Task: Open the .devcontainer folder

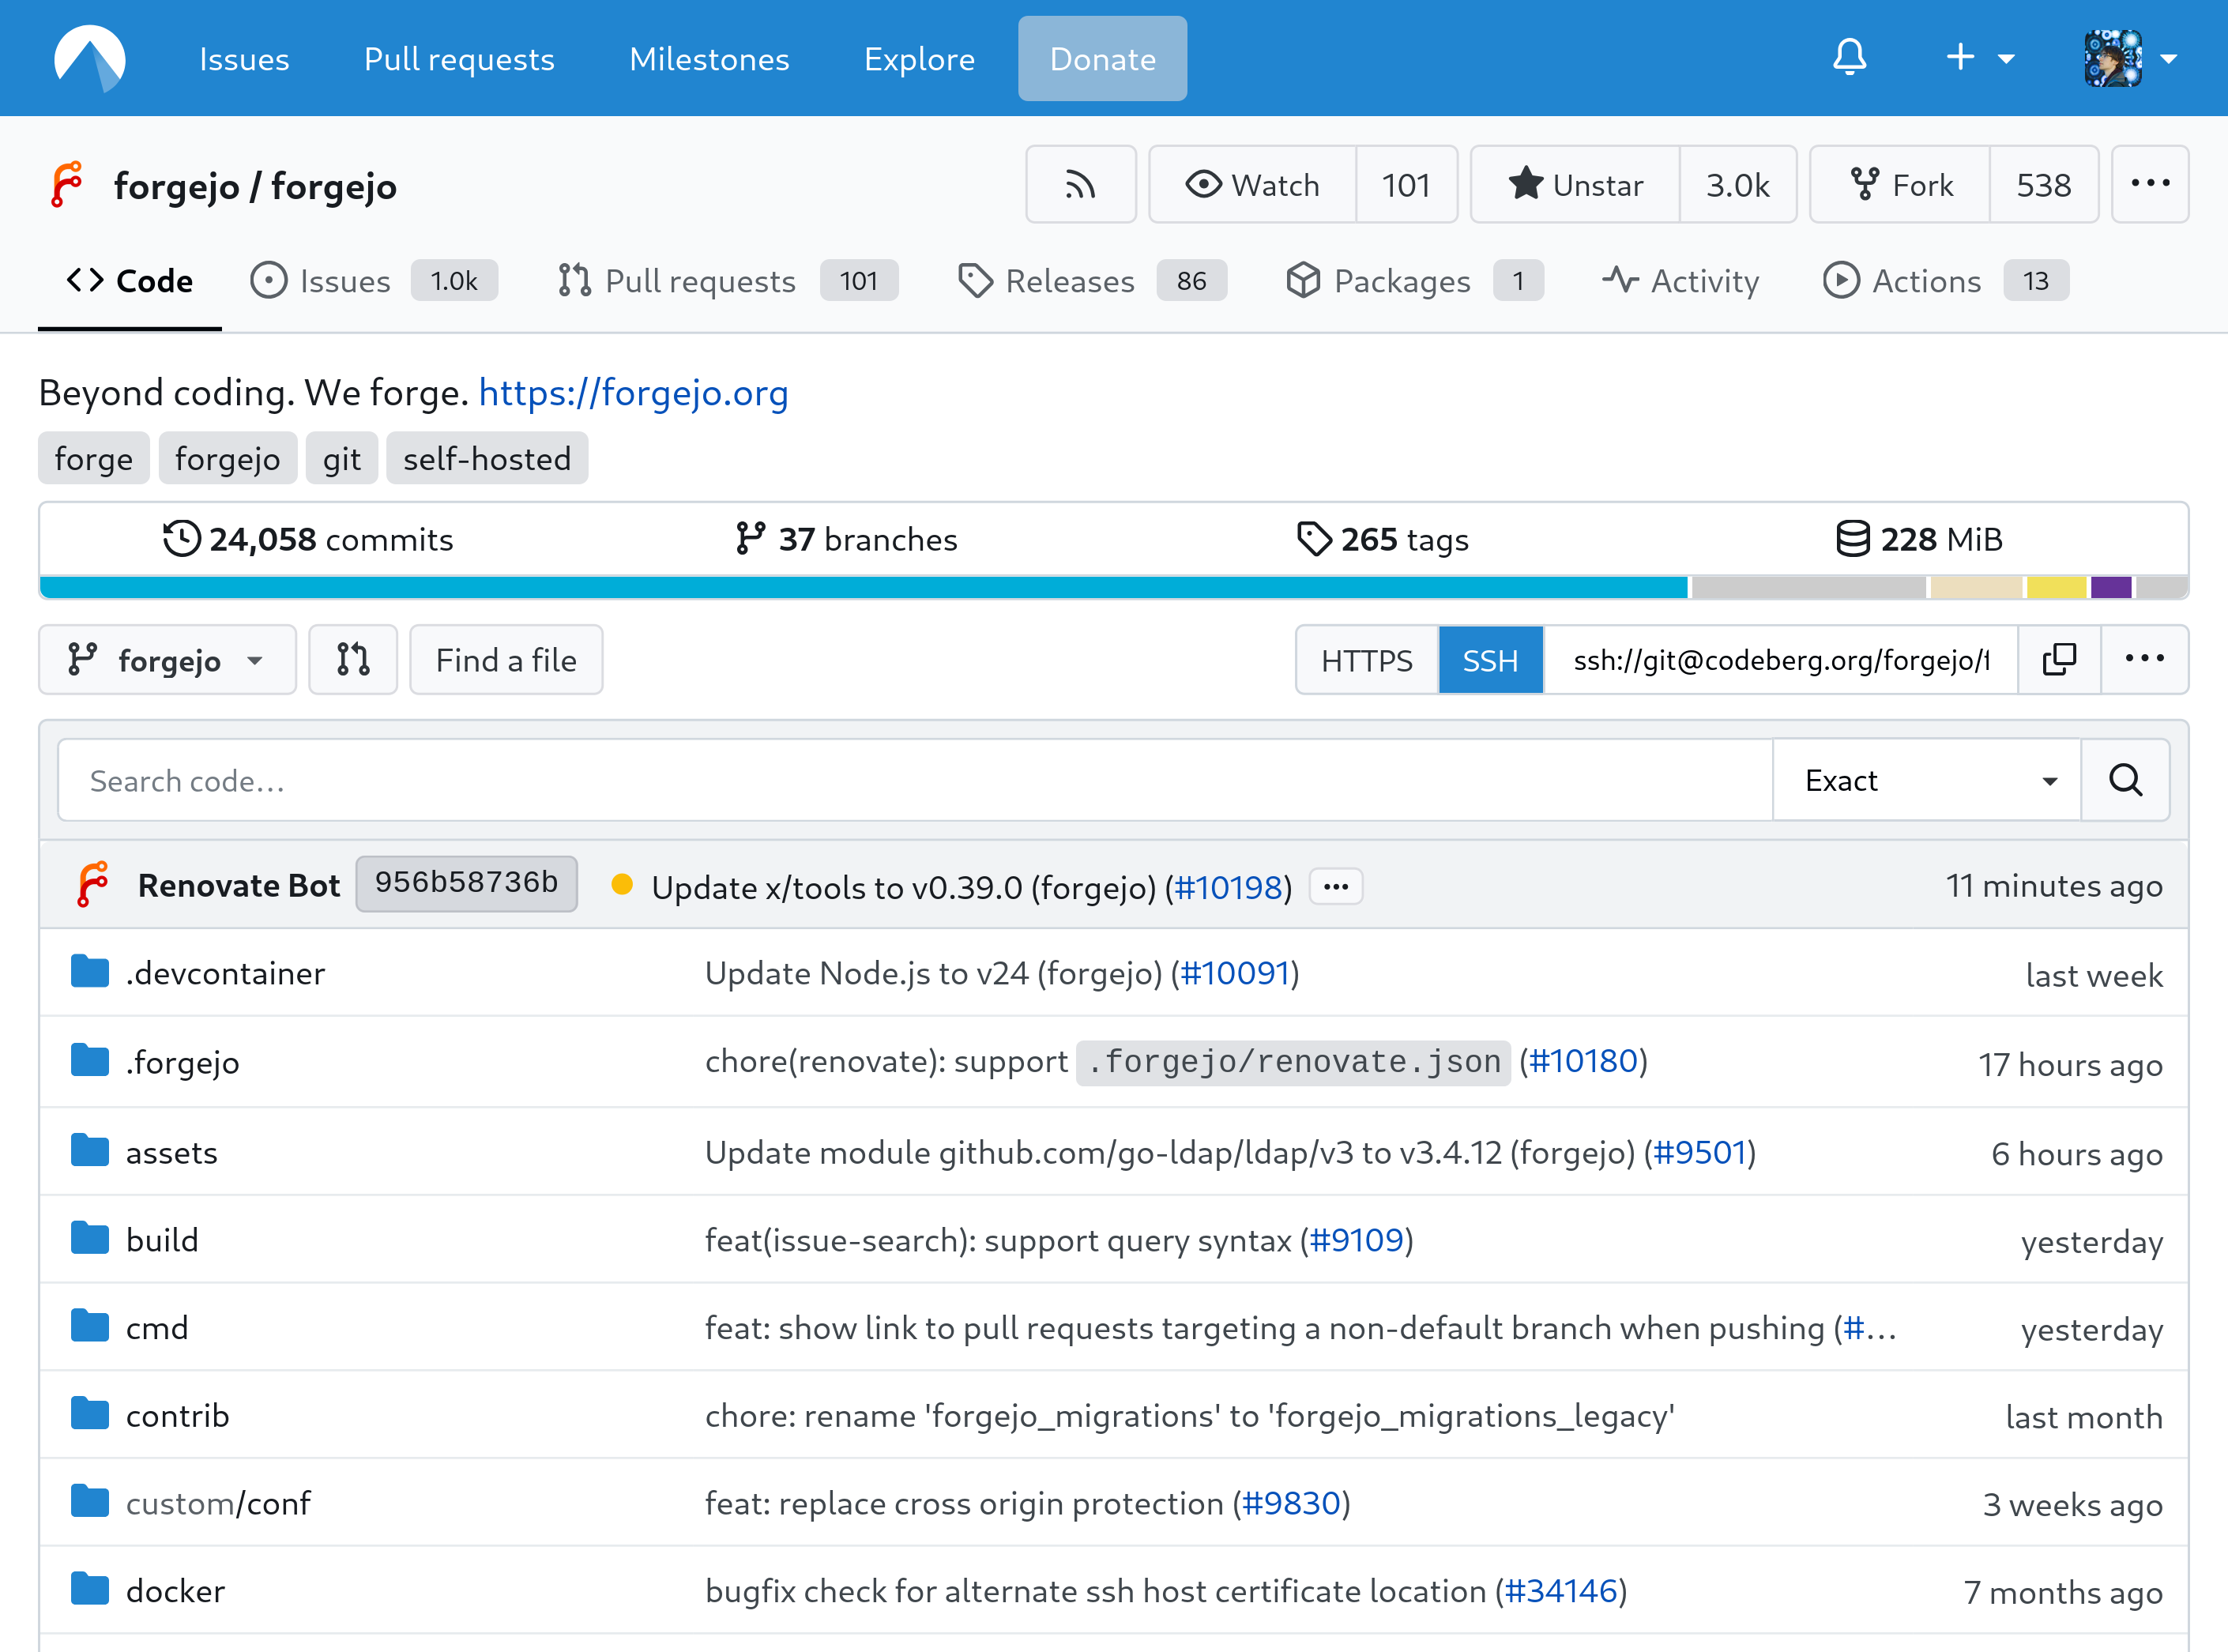Action: 225,973
